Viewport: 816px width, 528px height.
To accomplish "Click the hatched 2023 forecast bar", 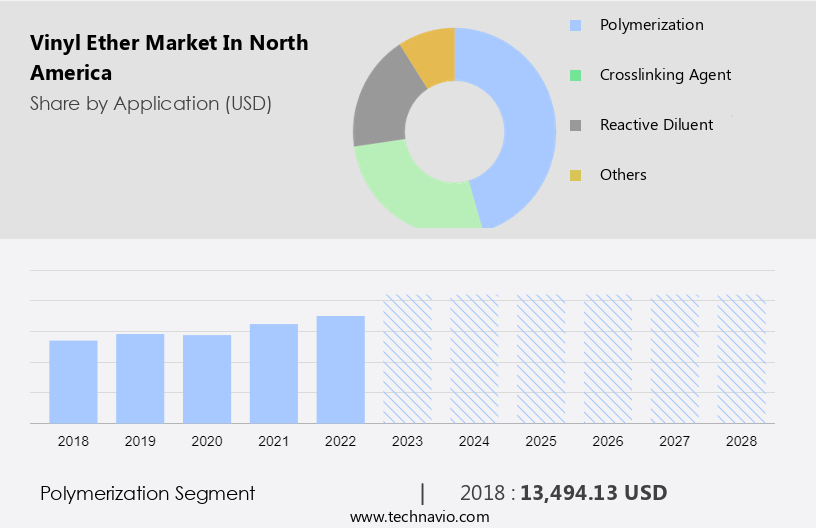I will [408, 358].
